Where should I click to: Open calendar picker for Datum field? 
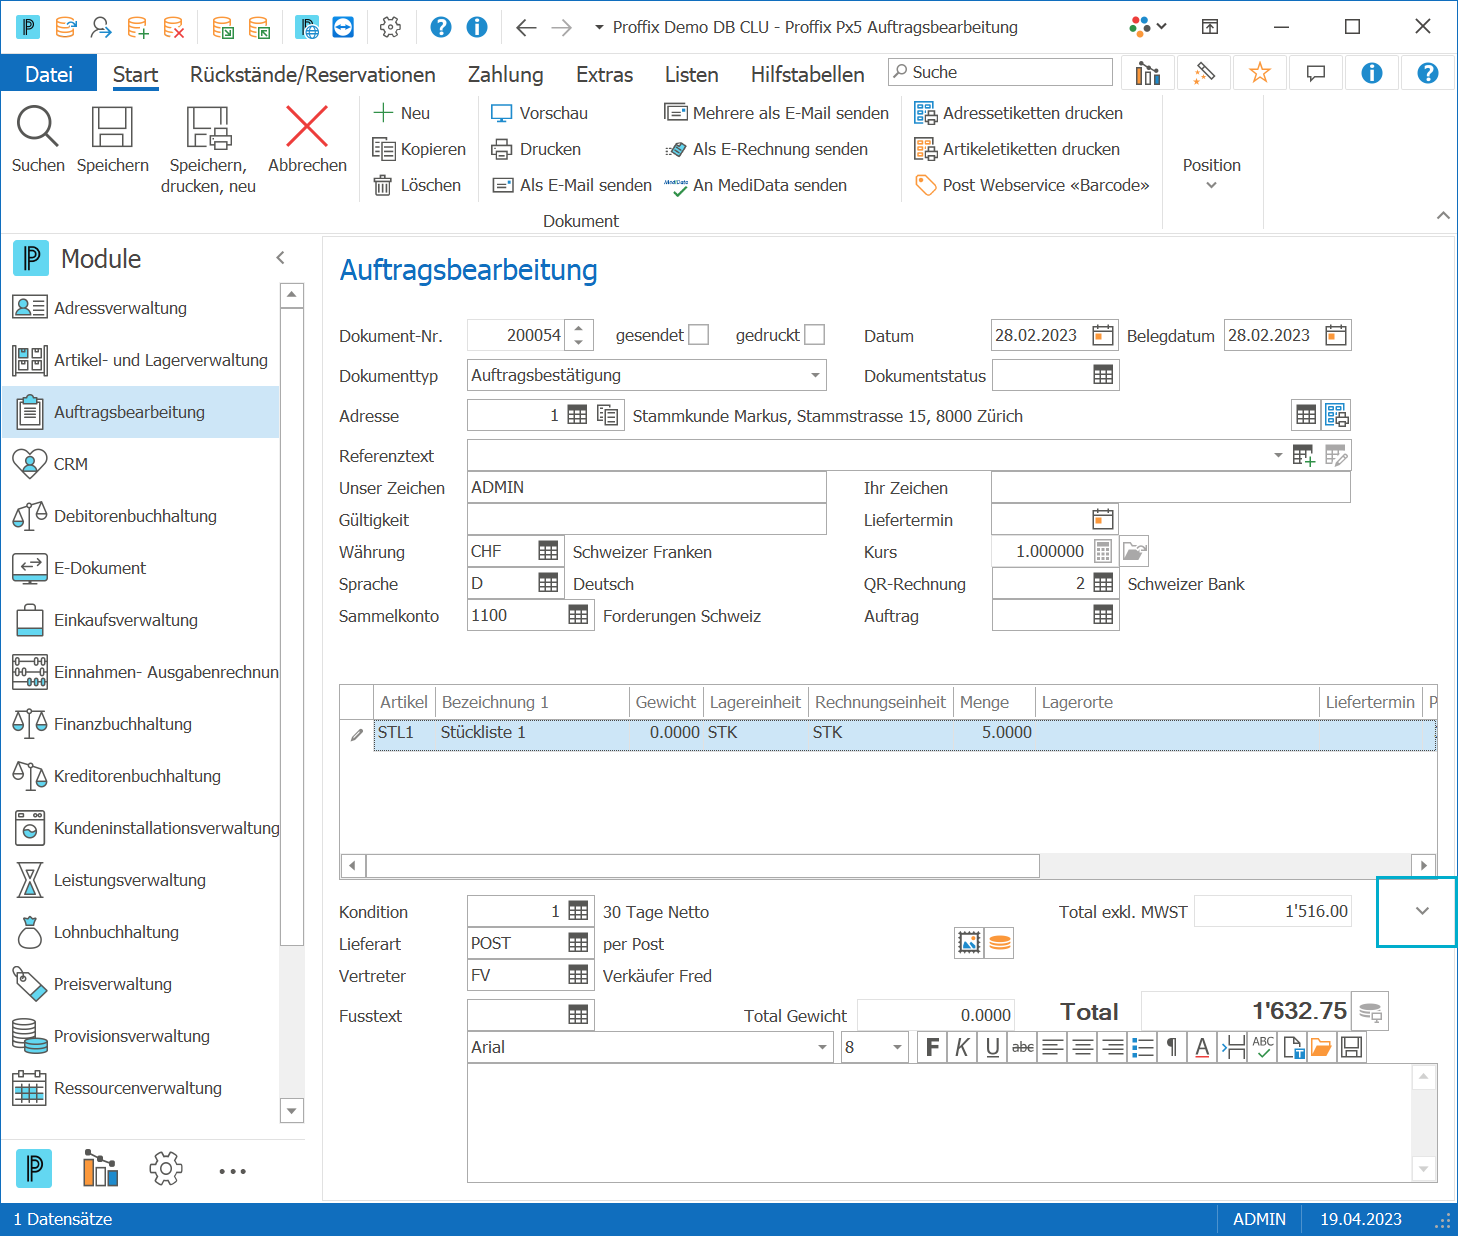(1103, 335)
